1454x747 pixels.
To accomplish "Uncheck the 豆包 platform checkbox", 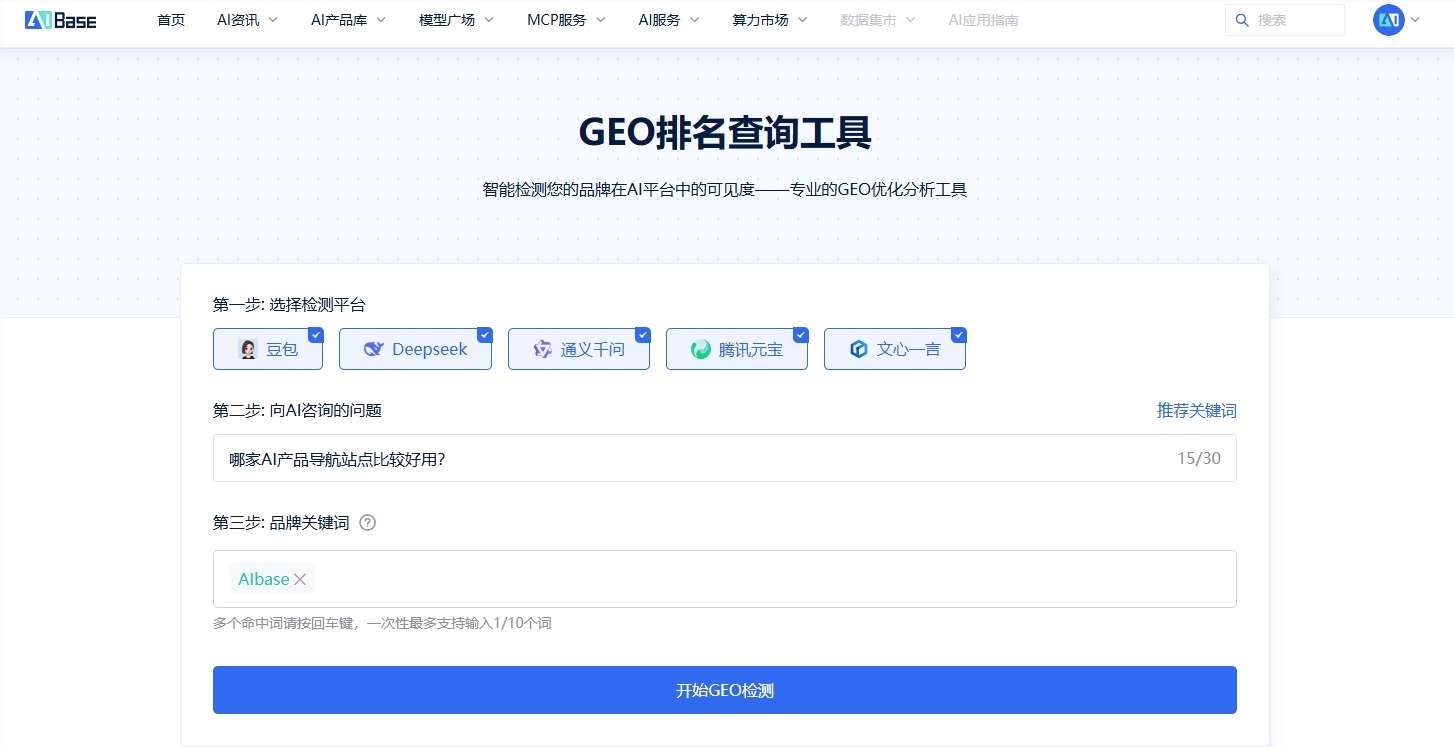I will [317, 335].
